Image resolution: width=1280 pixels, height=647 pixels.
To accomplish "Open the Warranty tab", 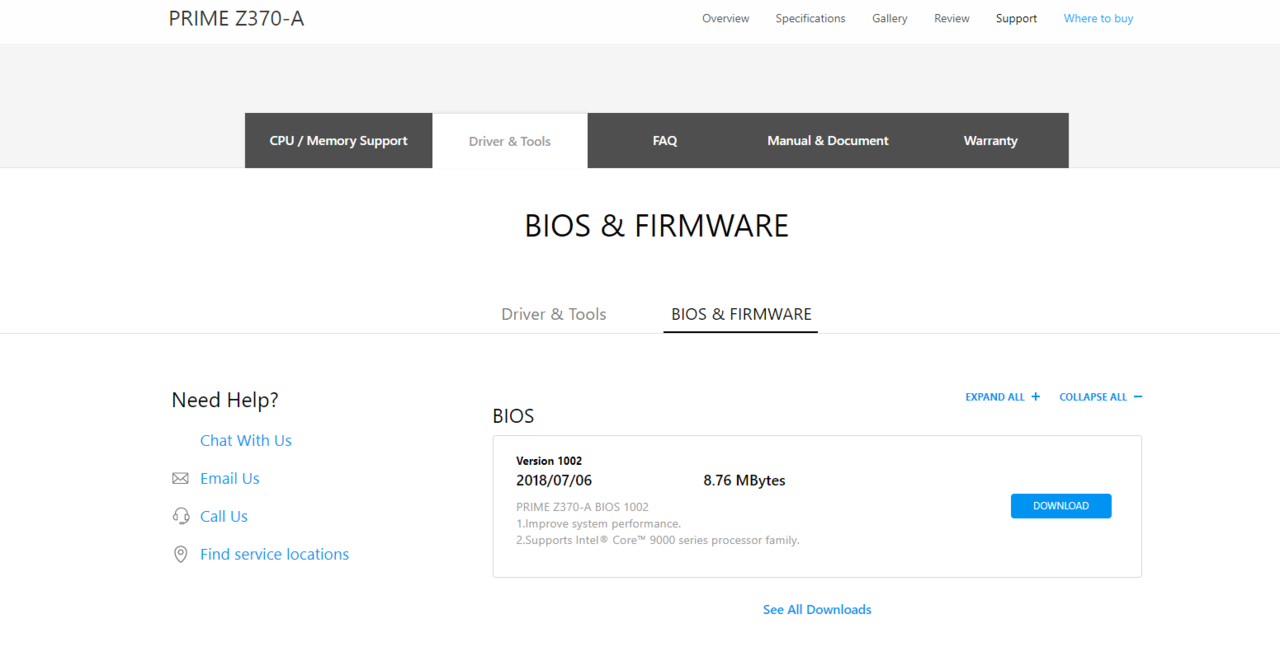I will tap(991, 141).
